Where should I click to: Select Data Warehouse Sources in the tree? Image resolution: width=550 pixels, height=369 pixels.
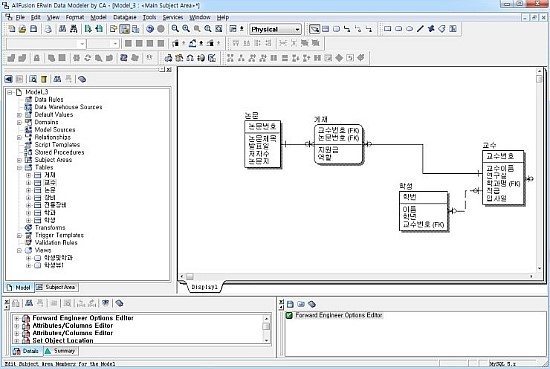coord(68,107)
